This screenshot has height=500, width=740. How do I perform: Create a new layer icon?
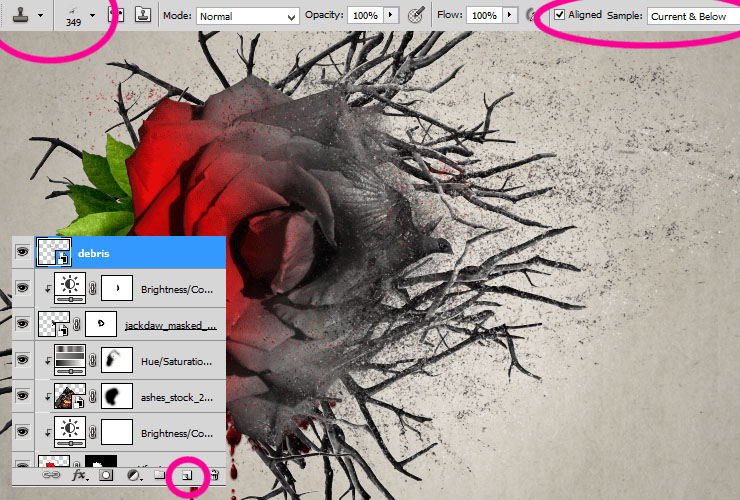tap(187, 475)
